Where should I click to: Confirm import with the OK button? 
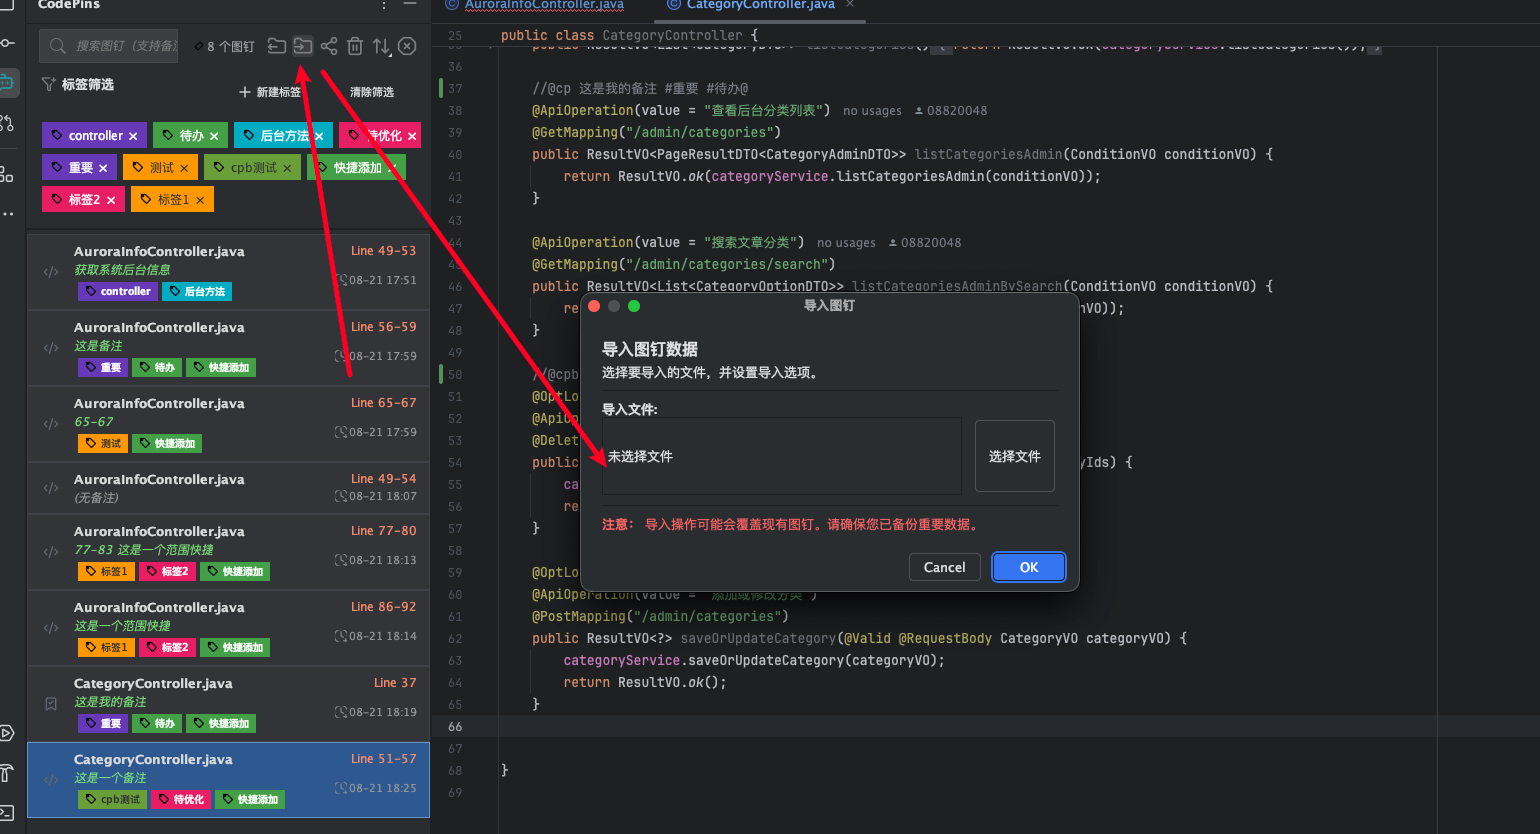1029,567
